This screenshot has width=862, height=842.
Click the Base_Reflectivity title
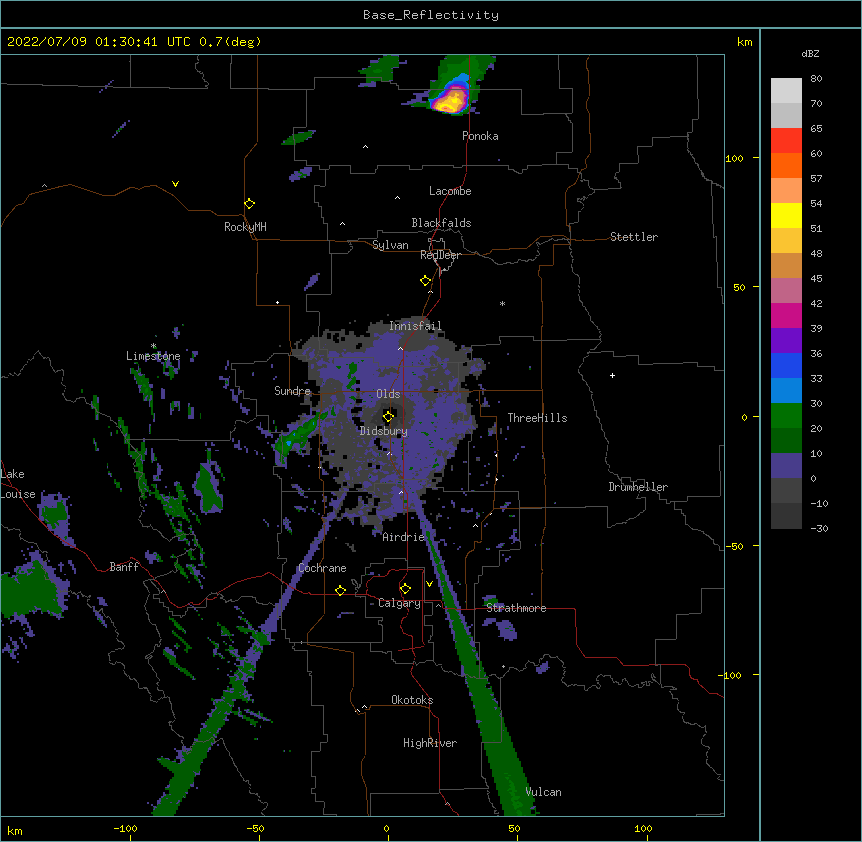point(431,15)
